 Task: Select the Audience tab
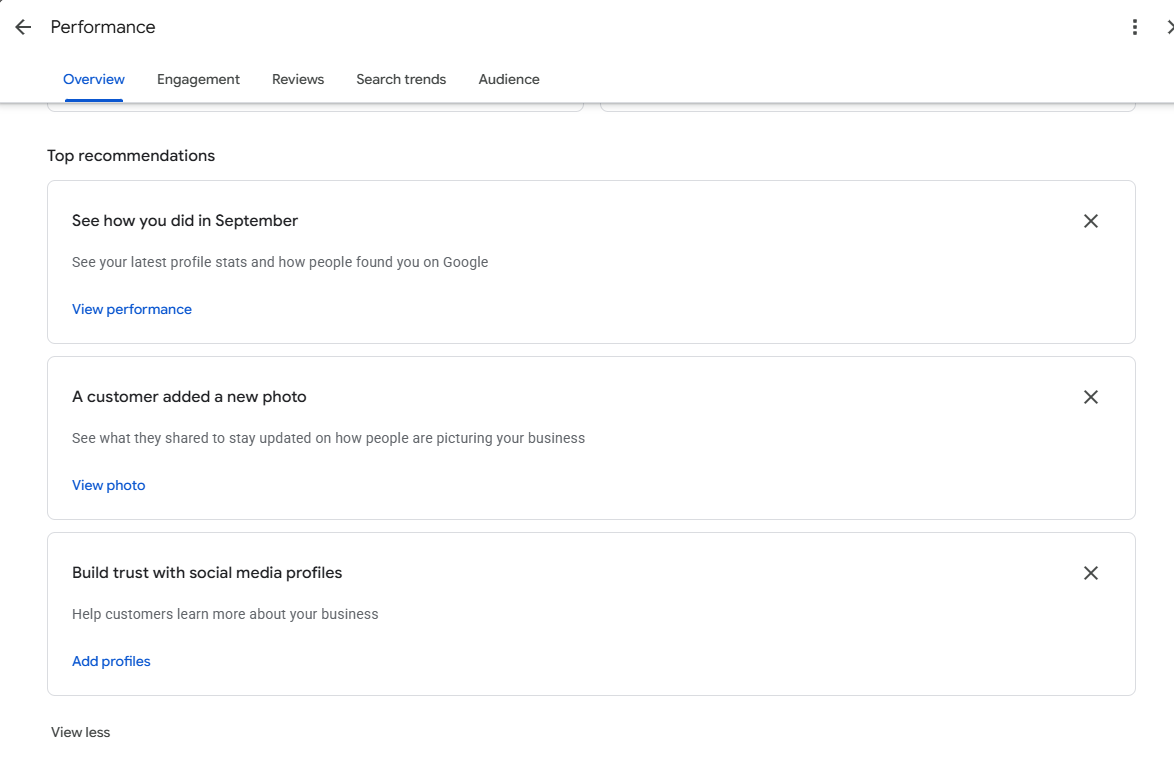509,79
